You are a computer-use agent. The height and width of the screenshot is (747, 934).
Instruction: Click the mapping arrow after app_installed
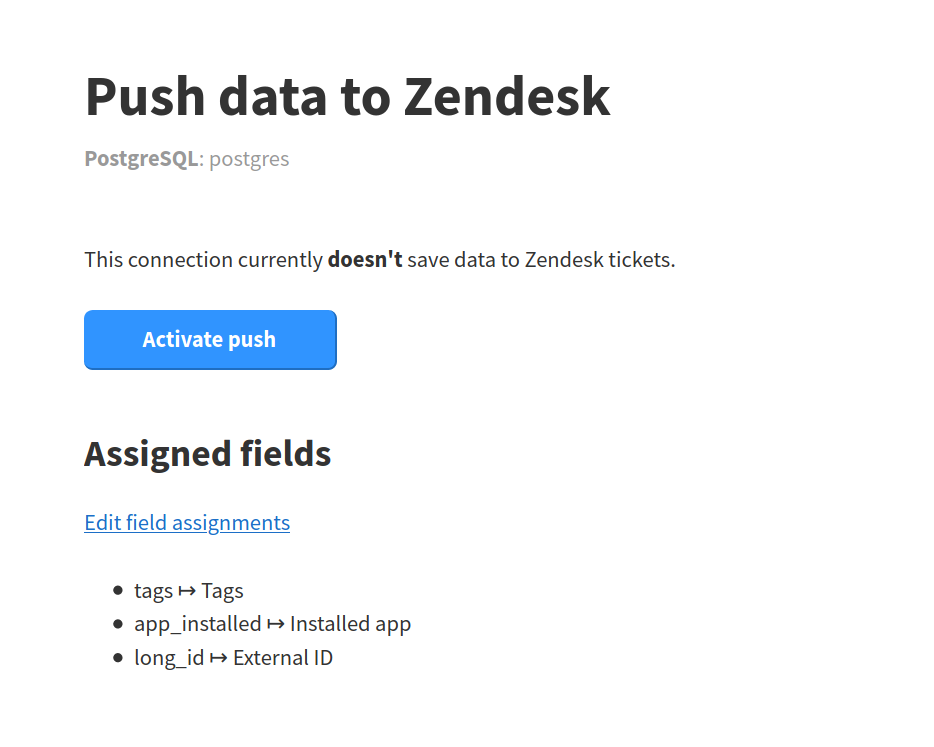[276, 625]
